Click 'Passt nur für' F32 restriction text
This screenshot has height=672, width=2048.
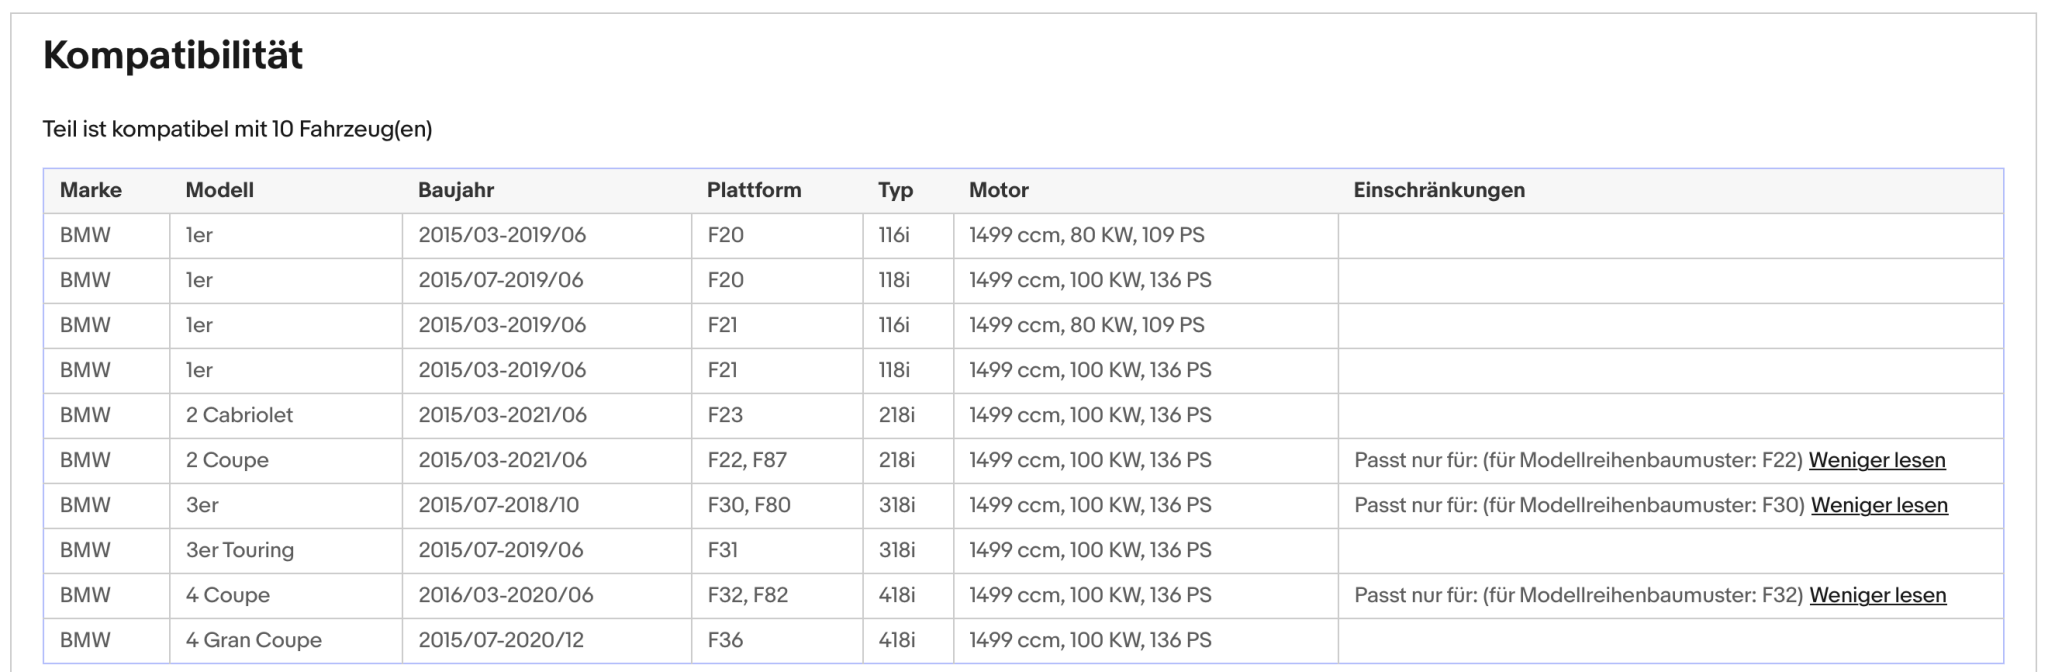1579,595
